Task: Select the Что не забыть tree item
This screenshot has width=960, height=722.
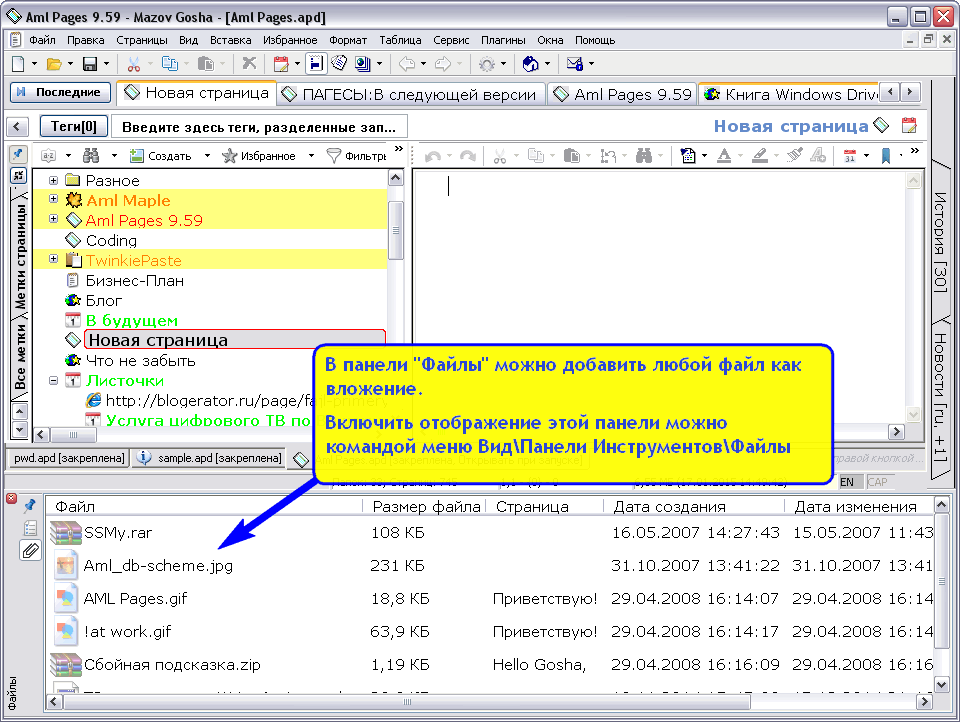Action: [140, 360]
